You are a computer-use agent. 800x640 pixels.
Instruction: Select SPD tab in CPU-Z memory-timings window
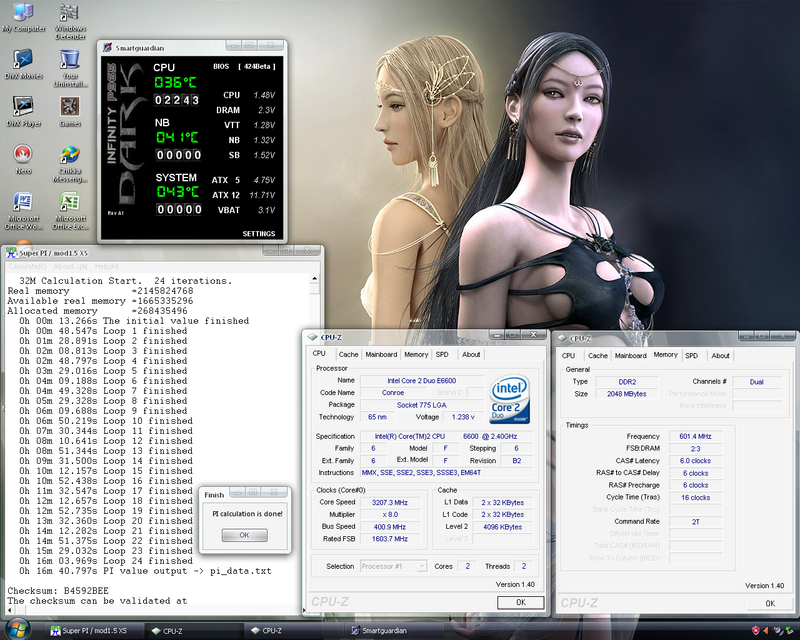click(x=691, y=355)
